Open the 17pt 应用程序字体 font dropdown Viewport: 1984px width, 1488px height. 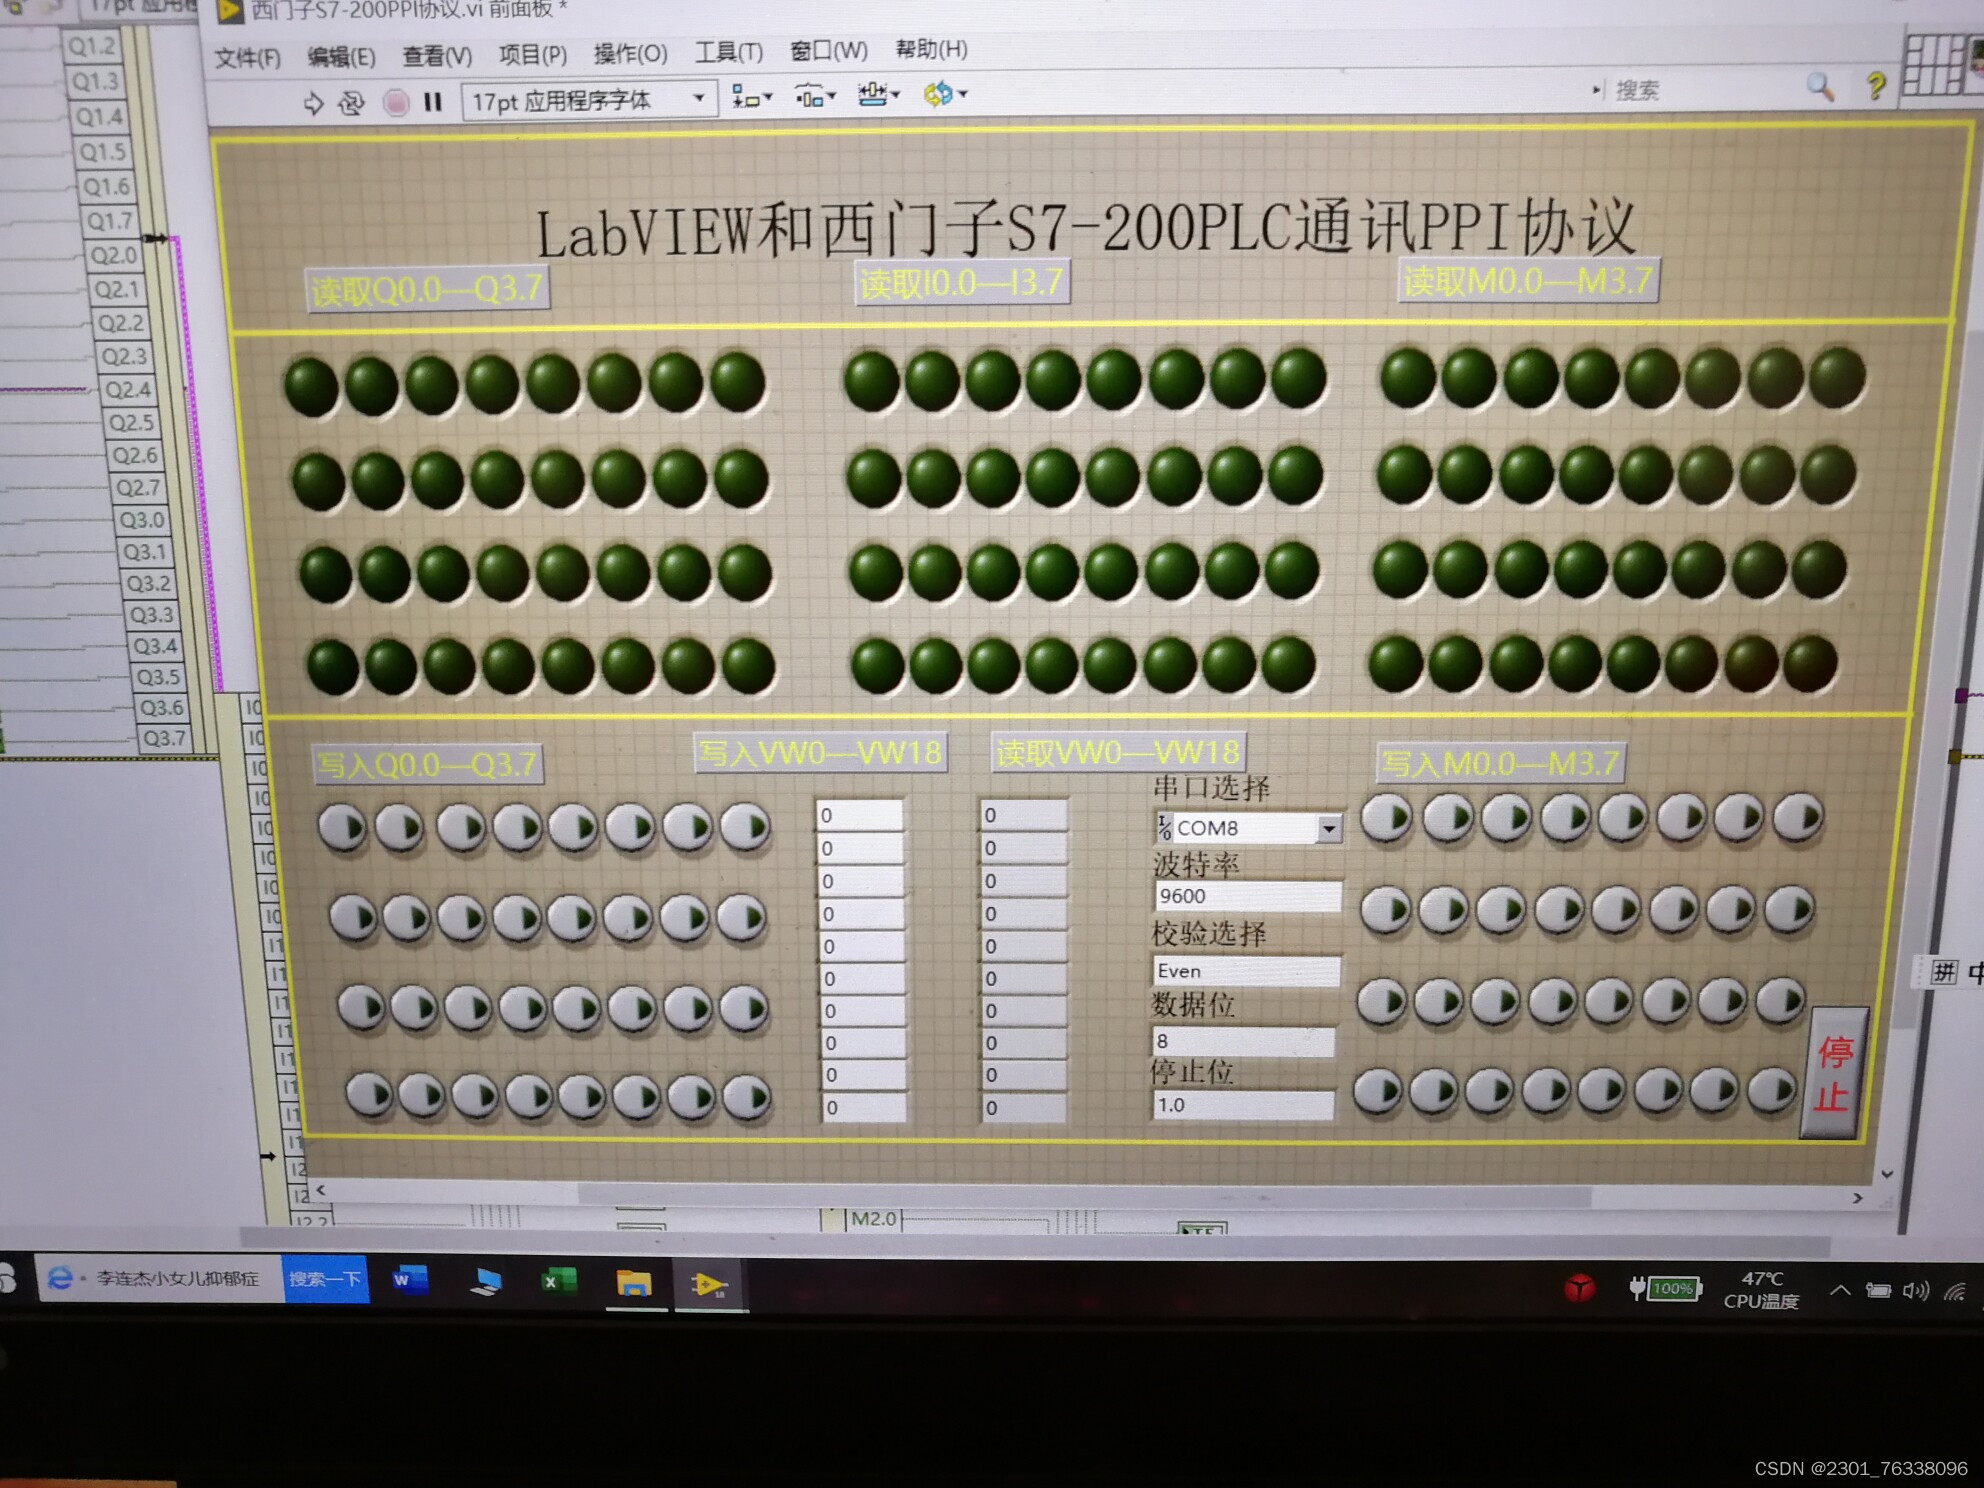coord(699,98)
